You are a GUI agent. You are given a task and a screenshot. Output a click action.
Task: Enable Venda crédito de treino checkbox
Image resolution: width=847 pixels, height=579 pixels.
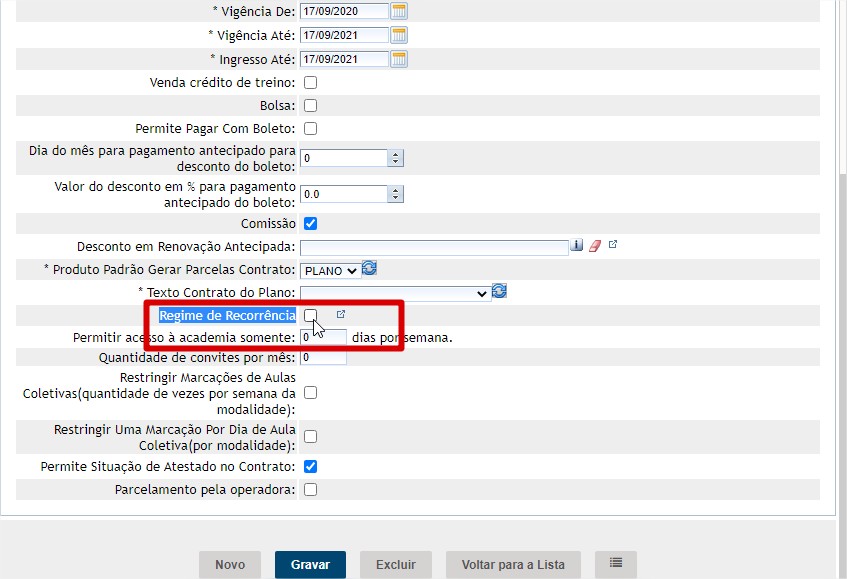tap(310, 82)
